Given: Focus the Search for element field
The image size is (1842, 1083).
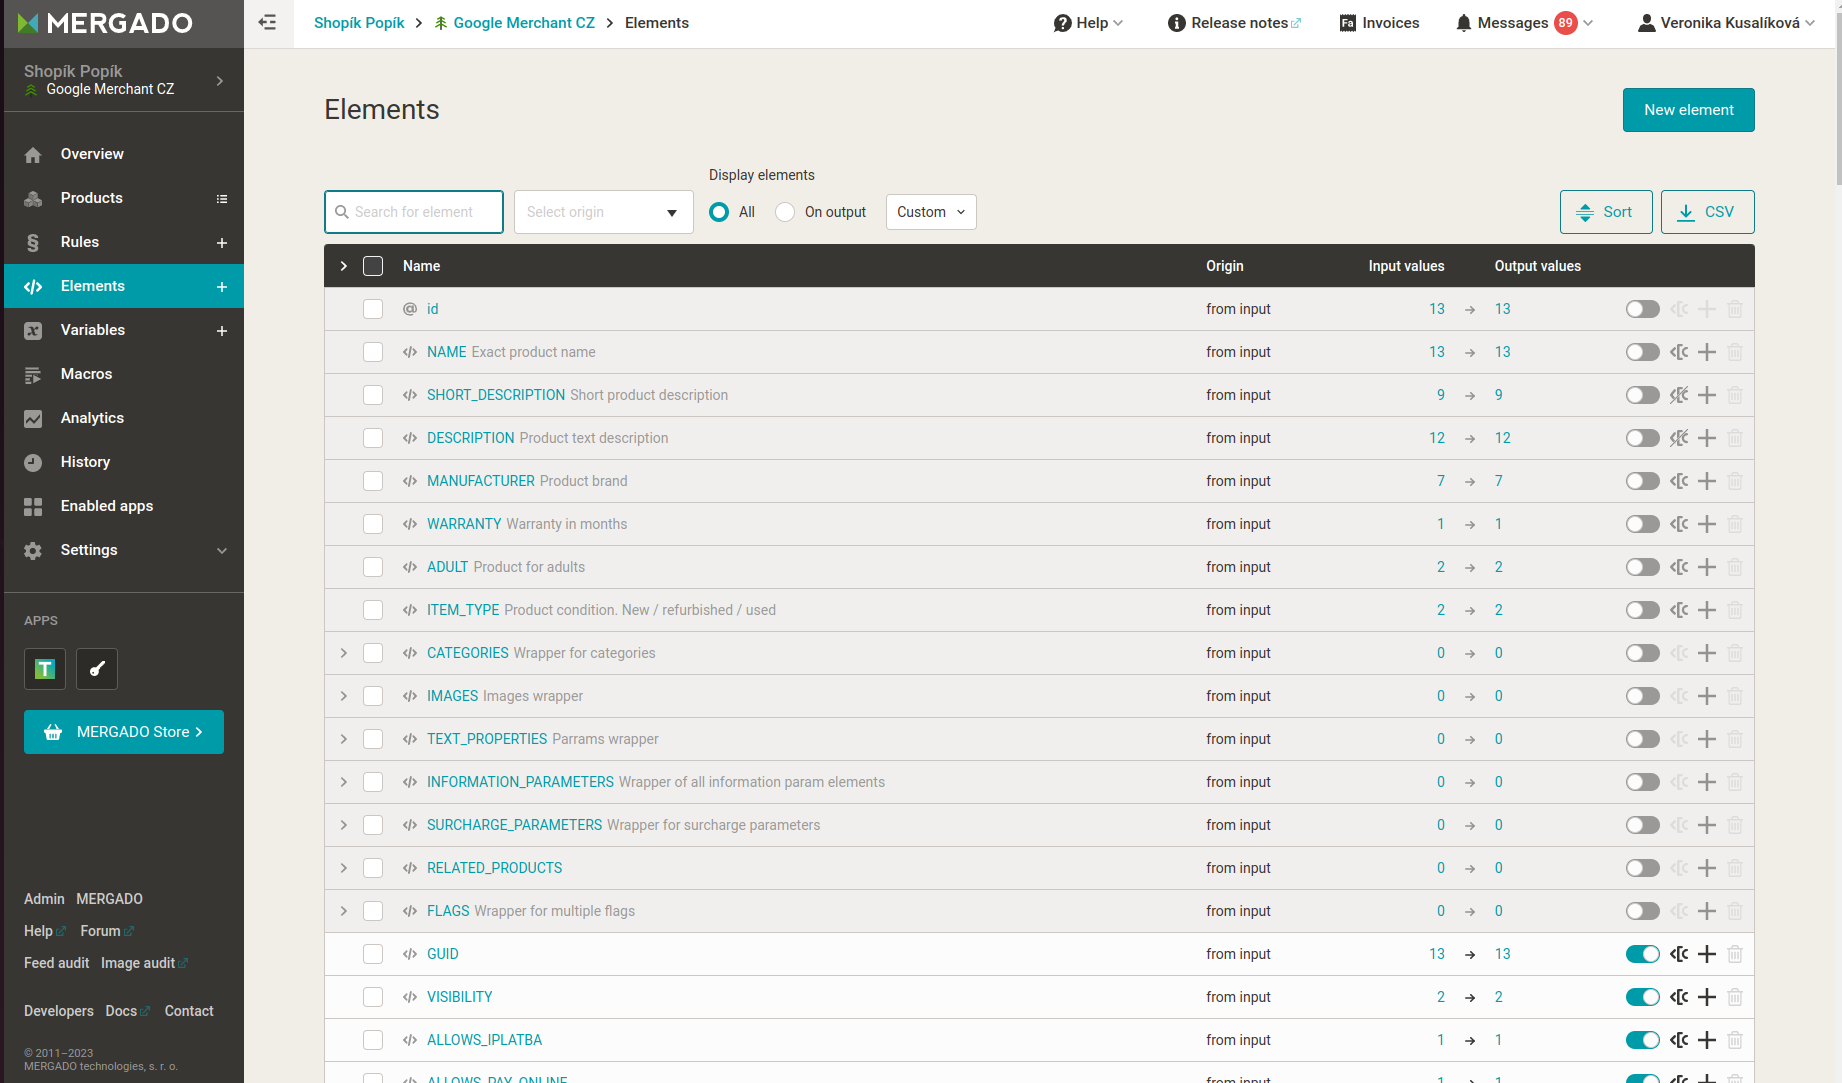Looking at the screenshot, I should click(x=414, y=212).
